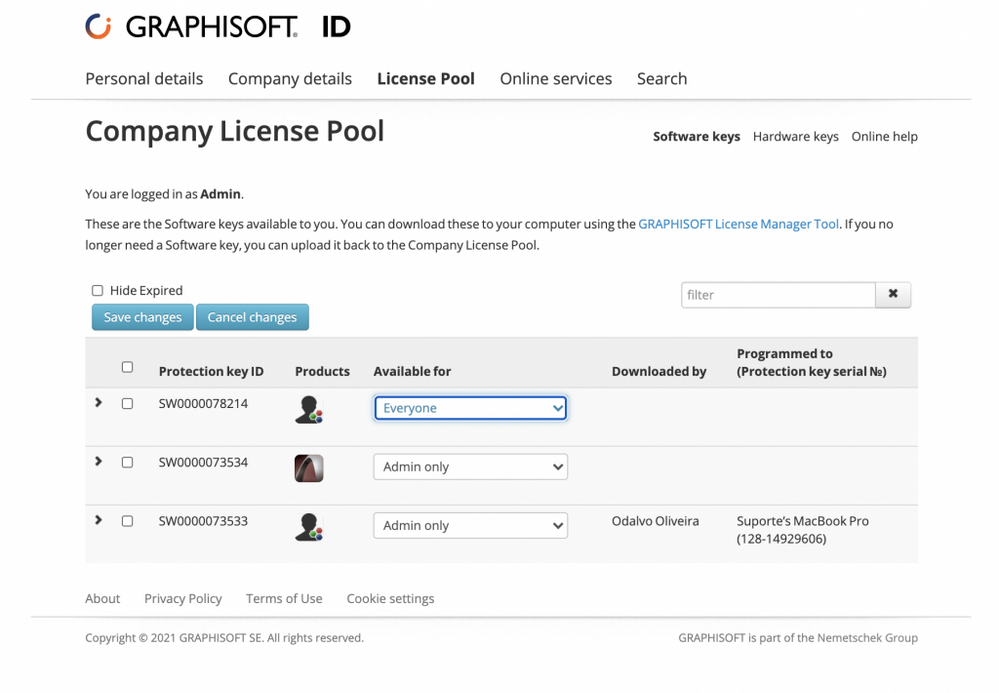Click key ID text SW0000073534

tap(203, 462)
